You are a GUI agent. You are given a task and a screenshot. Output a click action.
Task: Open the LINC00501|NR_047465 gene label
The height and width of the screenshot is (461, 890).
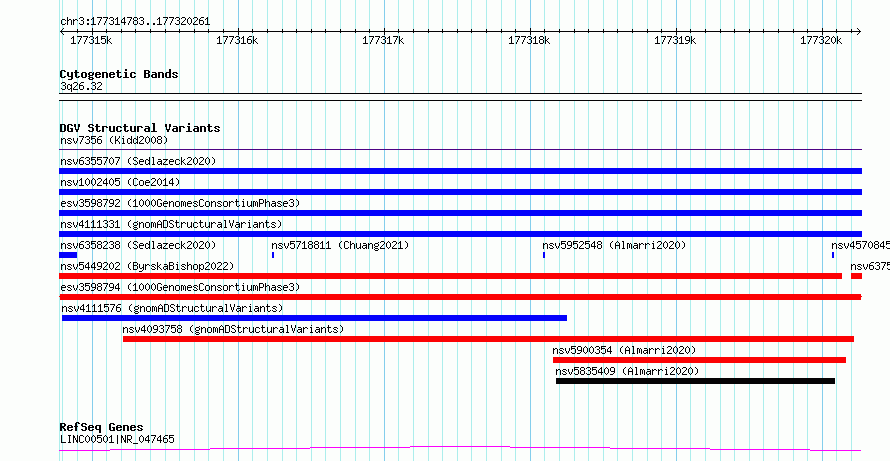pyautogui.click(x=117, y=439)
